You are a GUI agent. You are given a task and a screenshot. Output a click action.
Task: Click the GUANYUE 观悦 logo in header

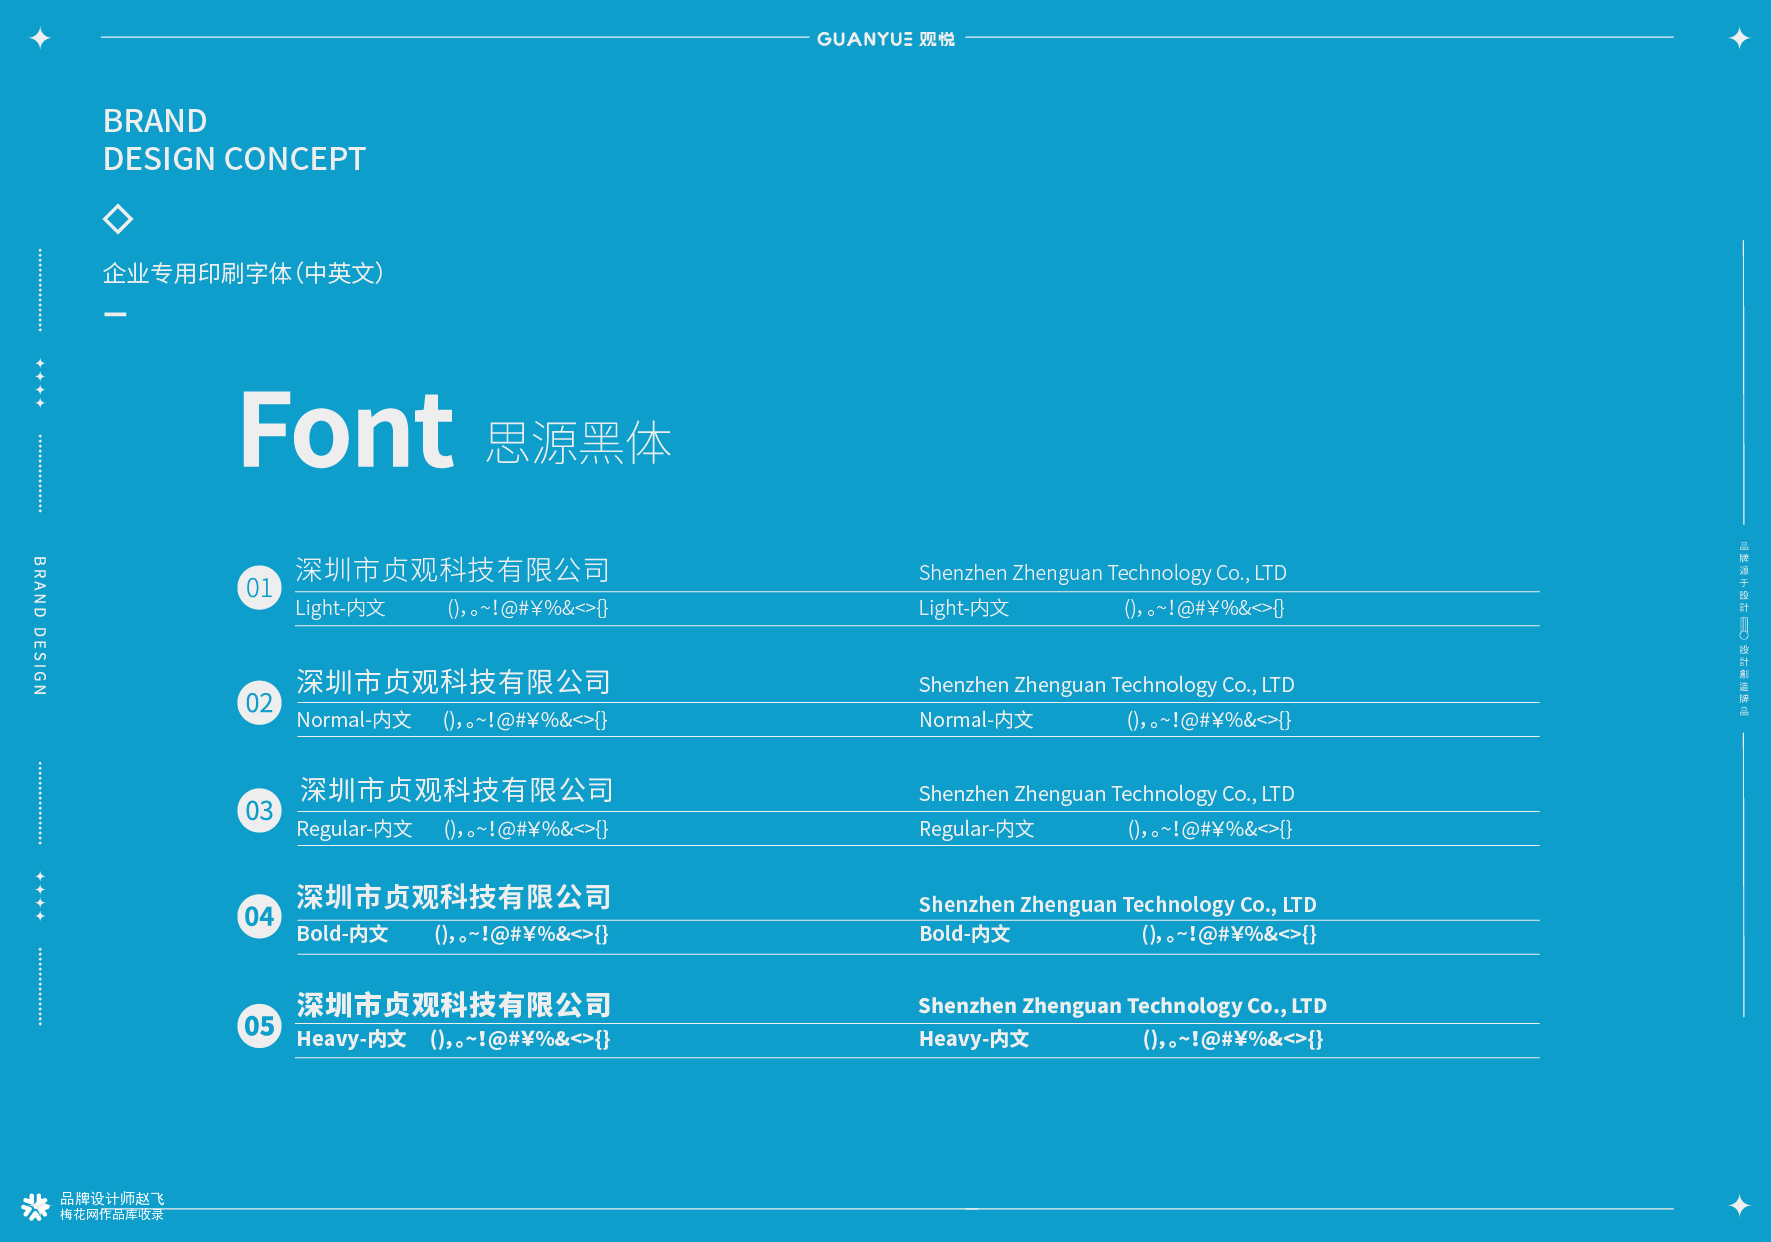885,39
